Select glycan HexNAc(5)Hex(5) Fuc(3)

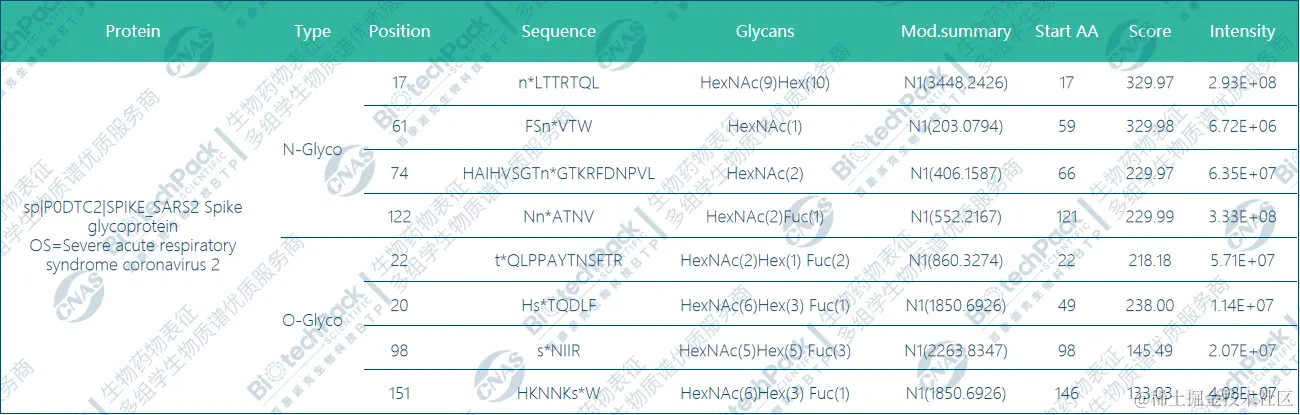click(x=764, y=349)
